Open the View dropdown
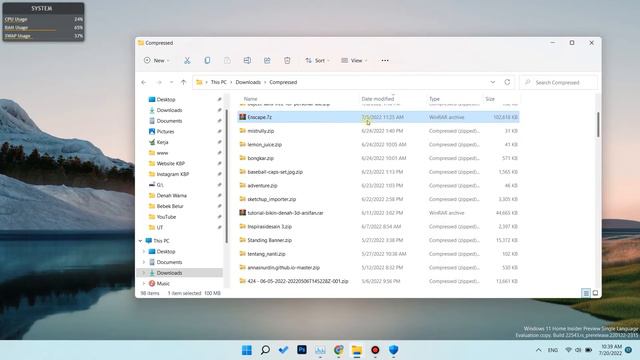Viewport: 640px width, 360px height. [x=354, y=60]
